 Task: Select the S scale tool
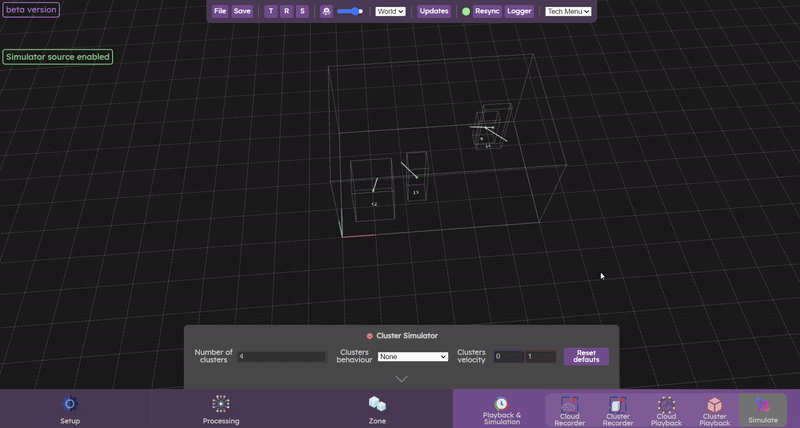coord(302,11)
